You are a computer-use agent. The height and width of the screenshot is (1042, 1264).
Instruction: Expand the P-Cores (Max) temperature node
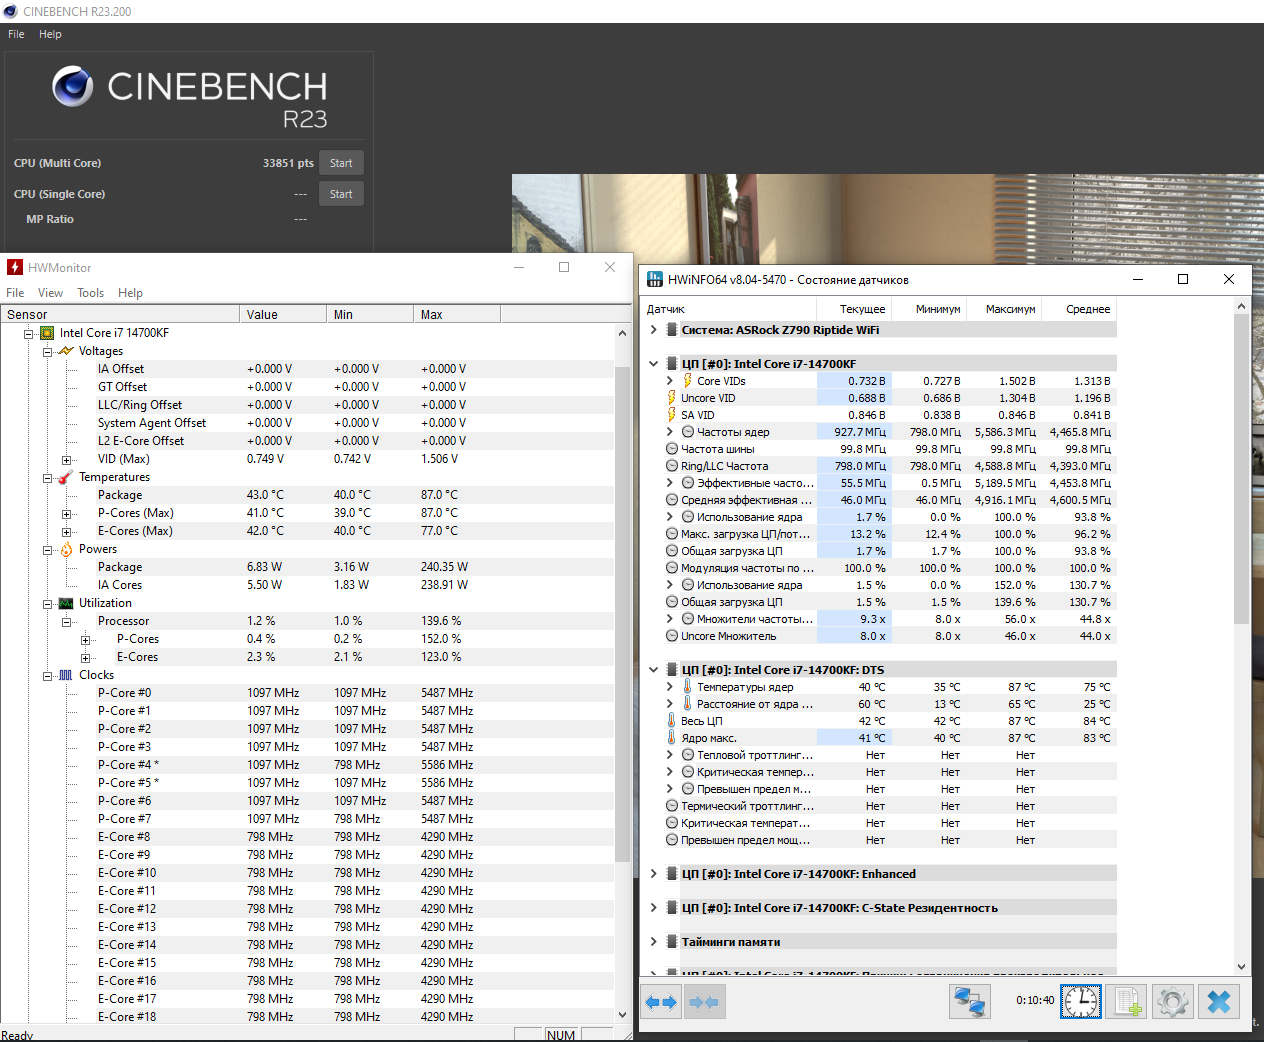tap(67, 514)
